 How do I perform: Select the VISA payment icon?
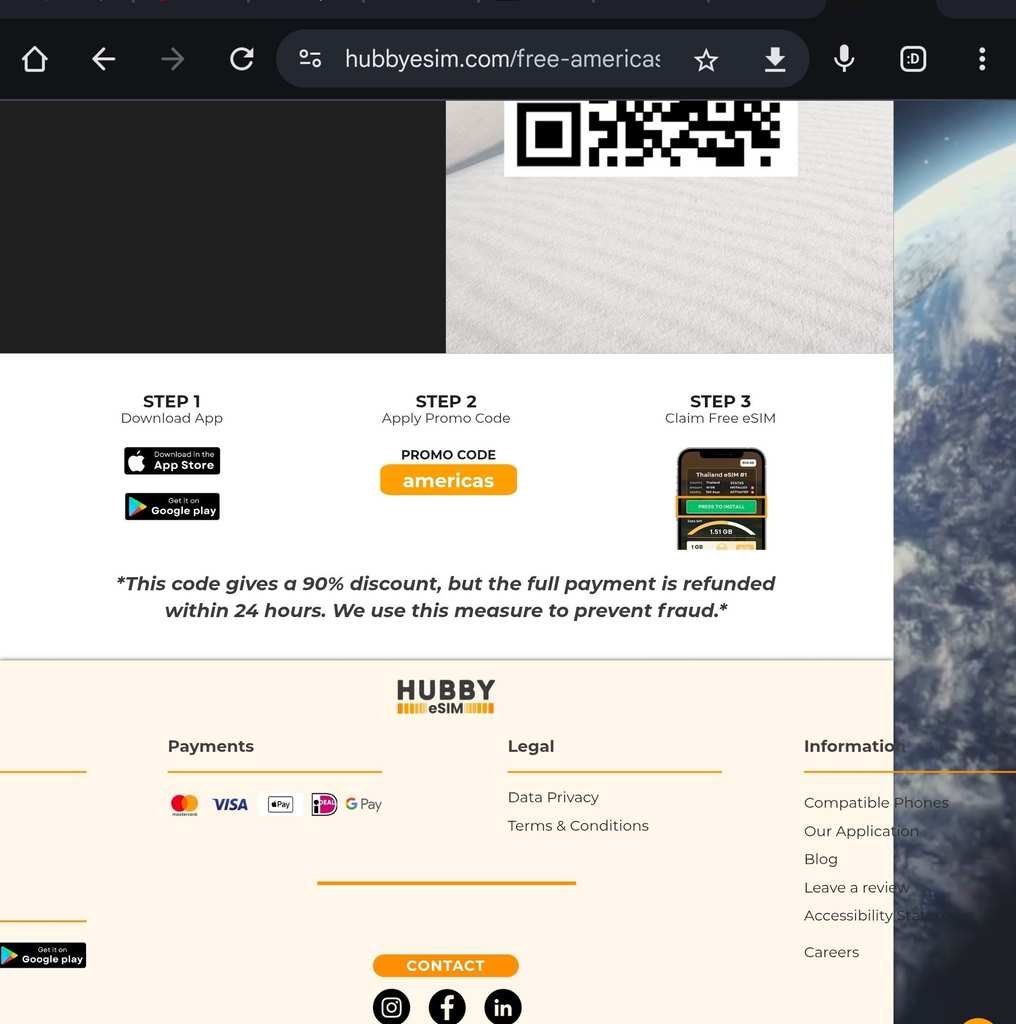pyautogui.click(x=230, y=805)
